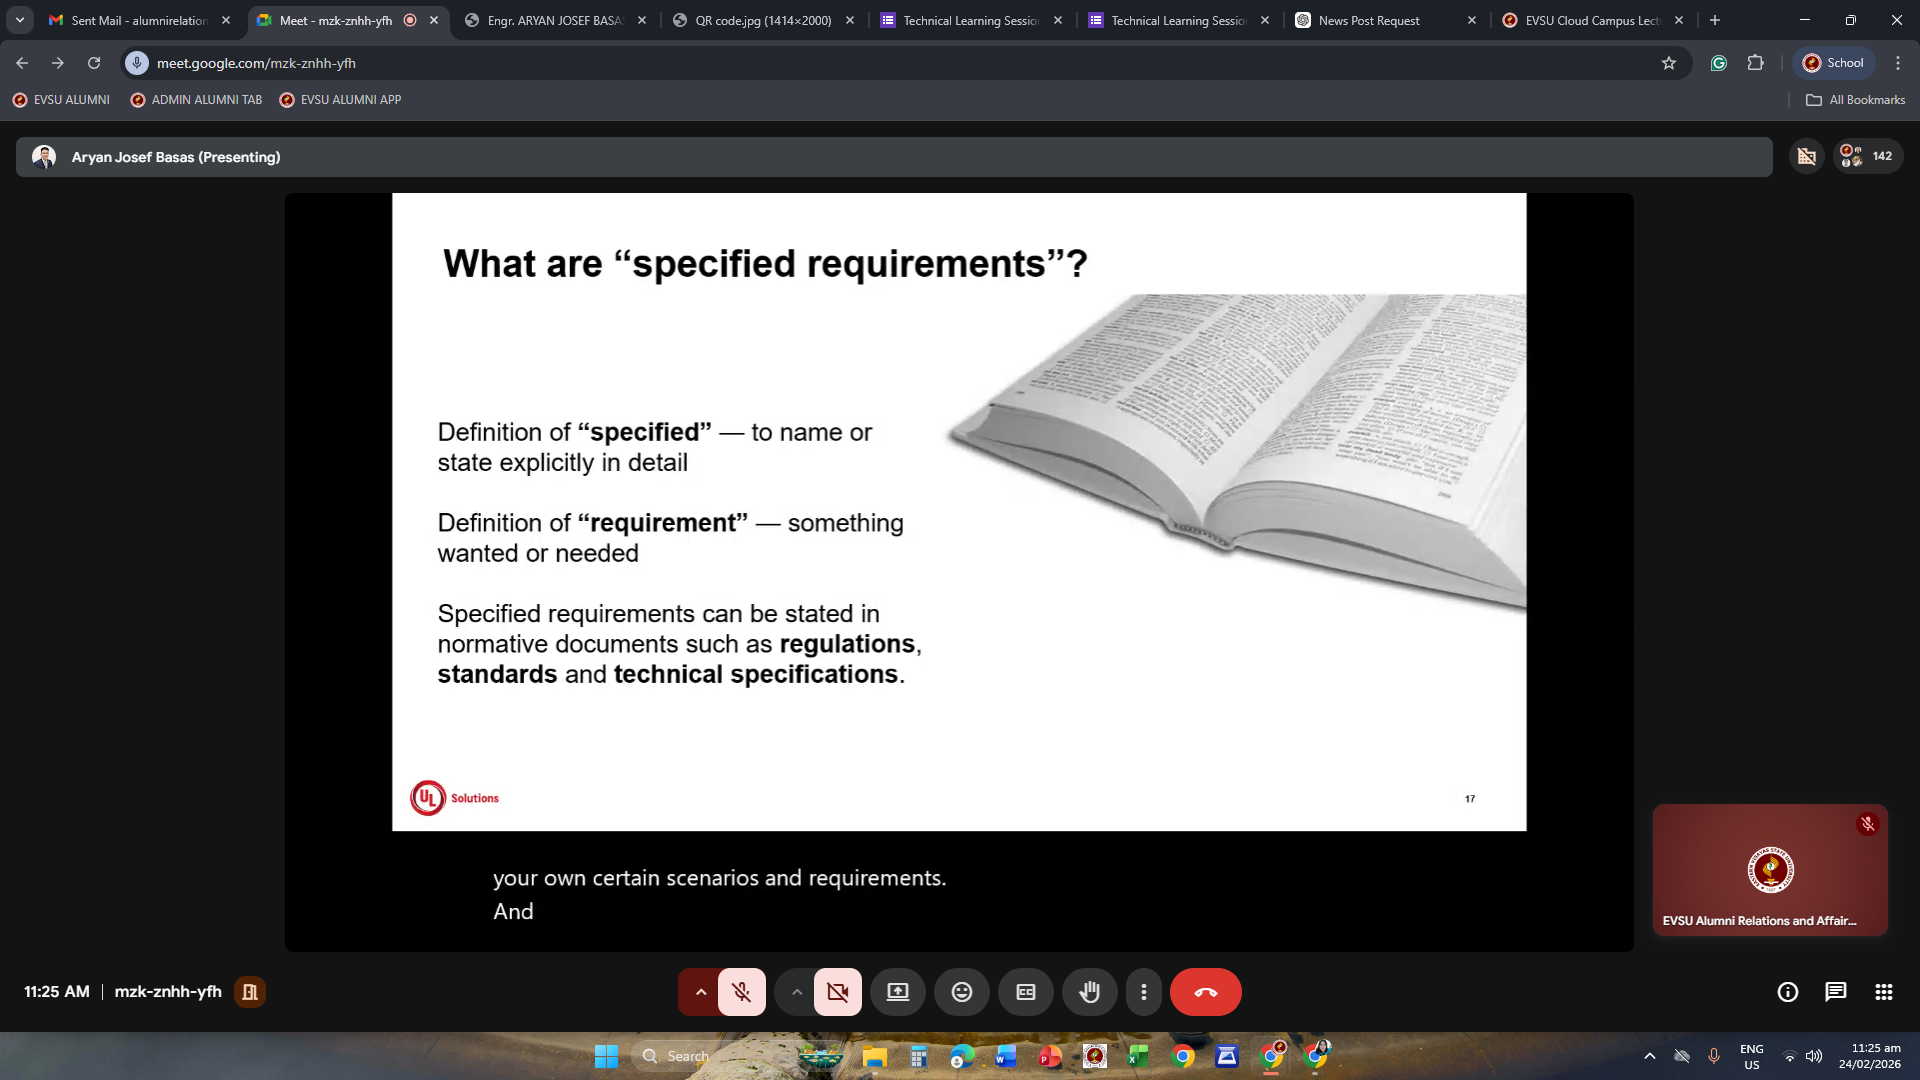Open more options three-dot menu
Viewport: 1920px width, 1080px height.
pos(1143,992)
